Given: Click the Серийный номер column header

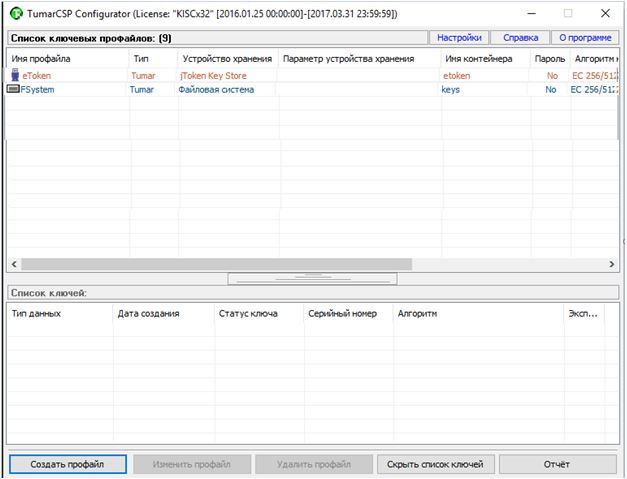Looking at the screenshot, I should [342, 313].
